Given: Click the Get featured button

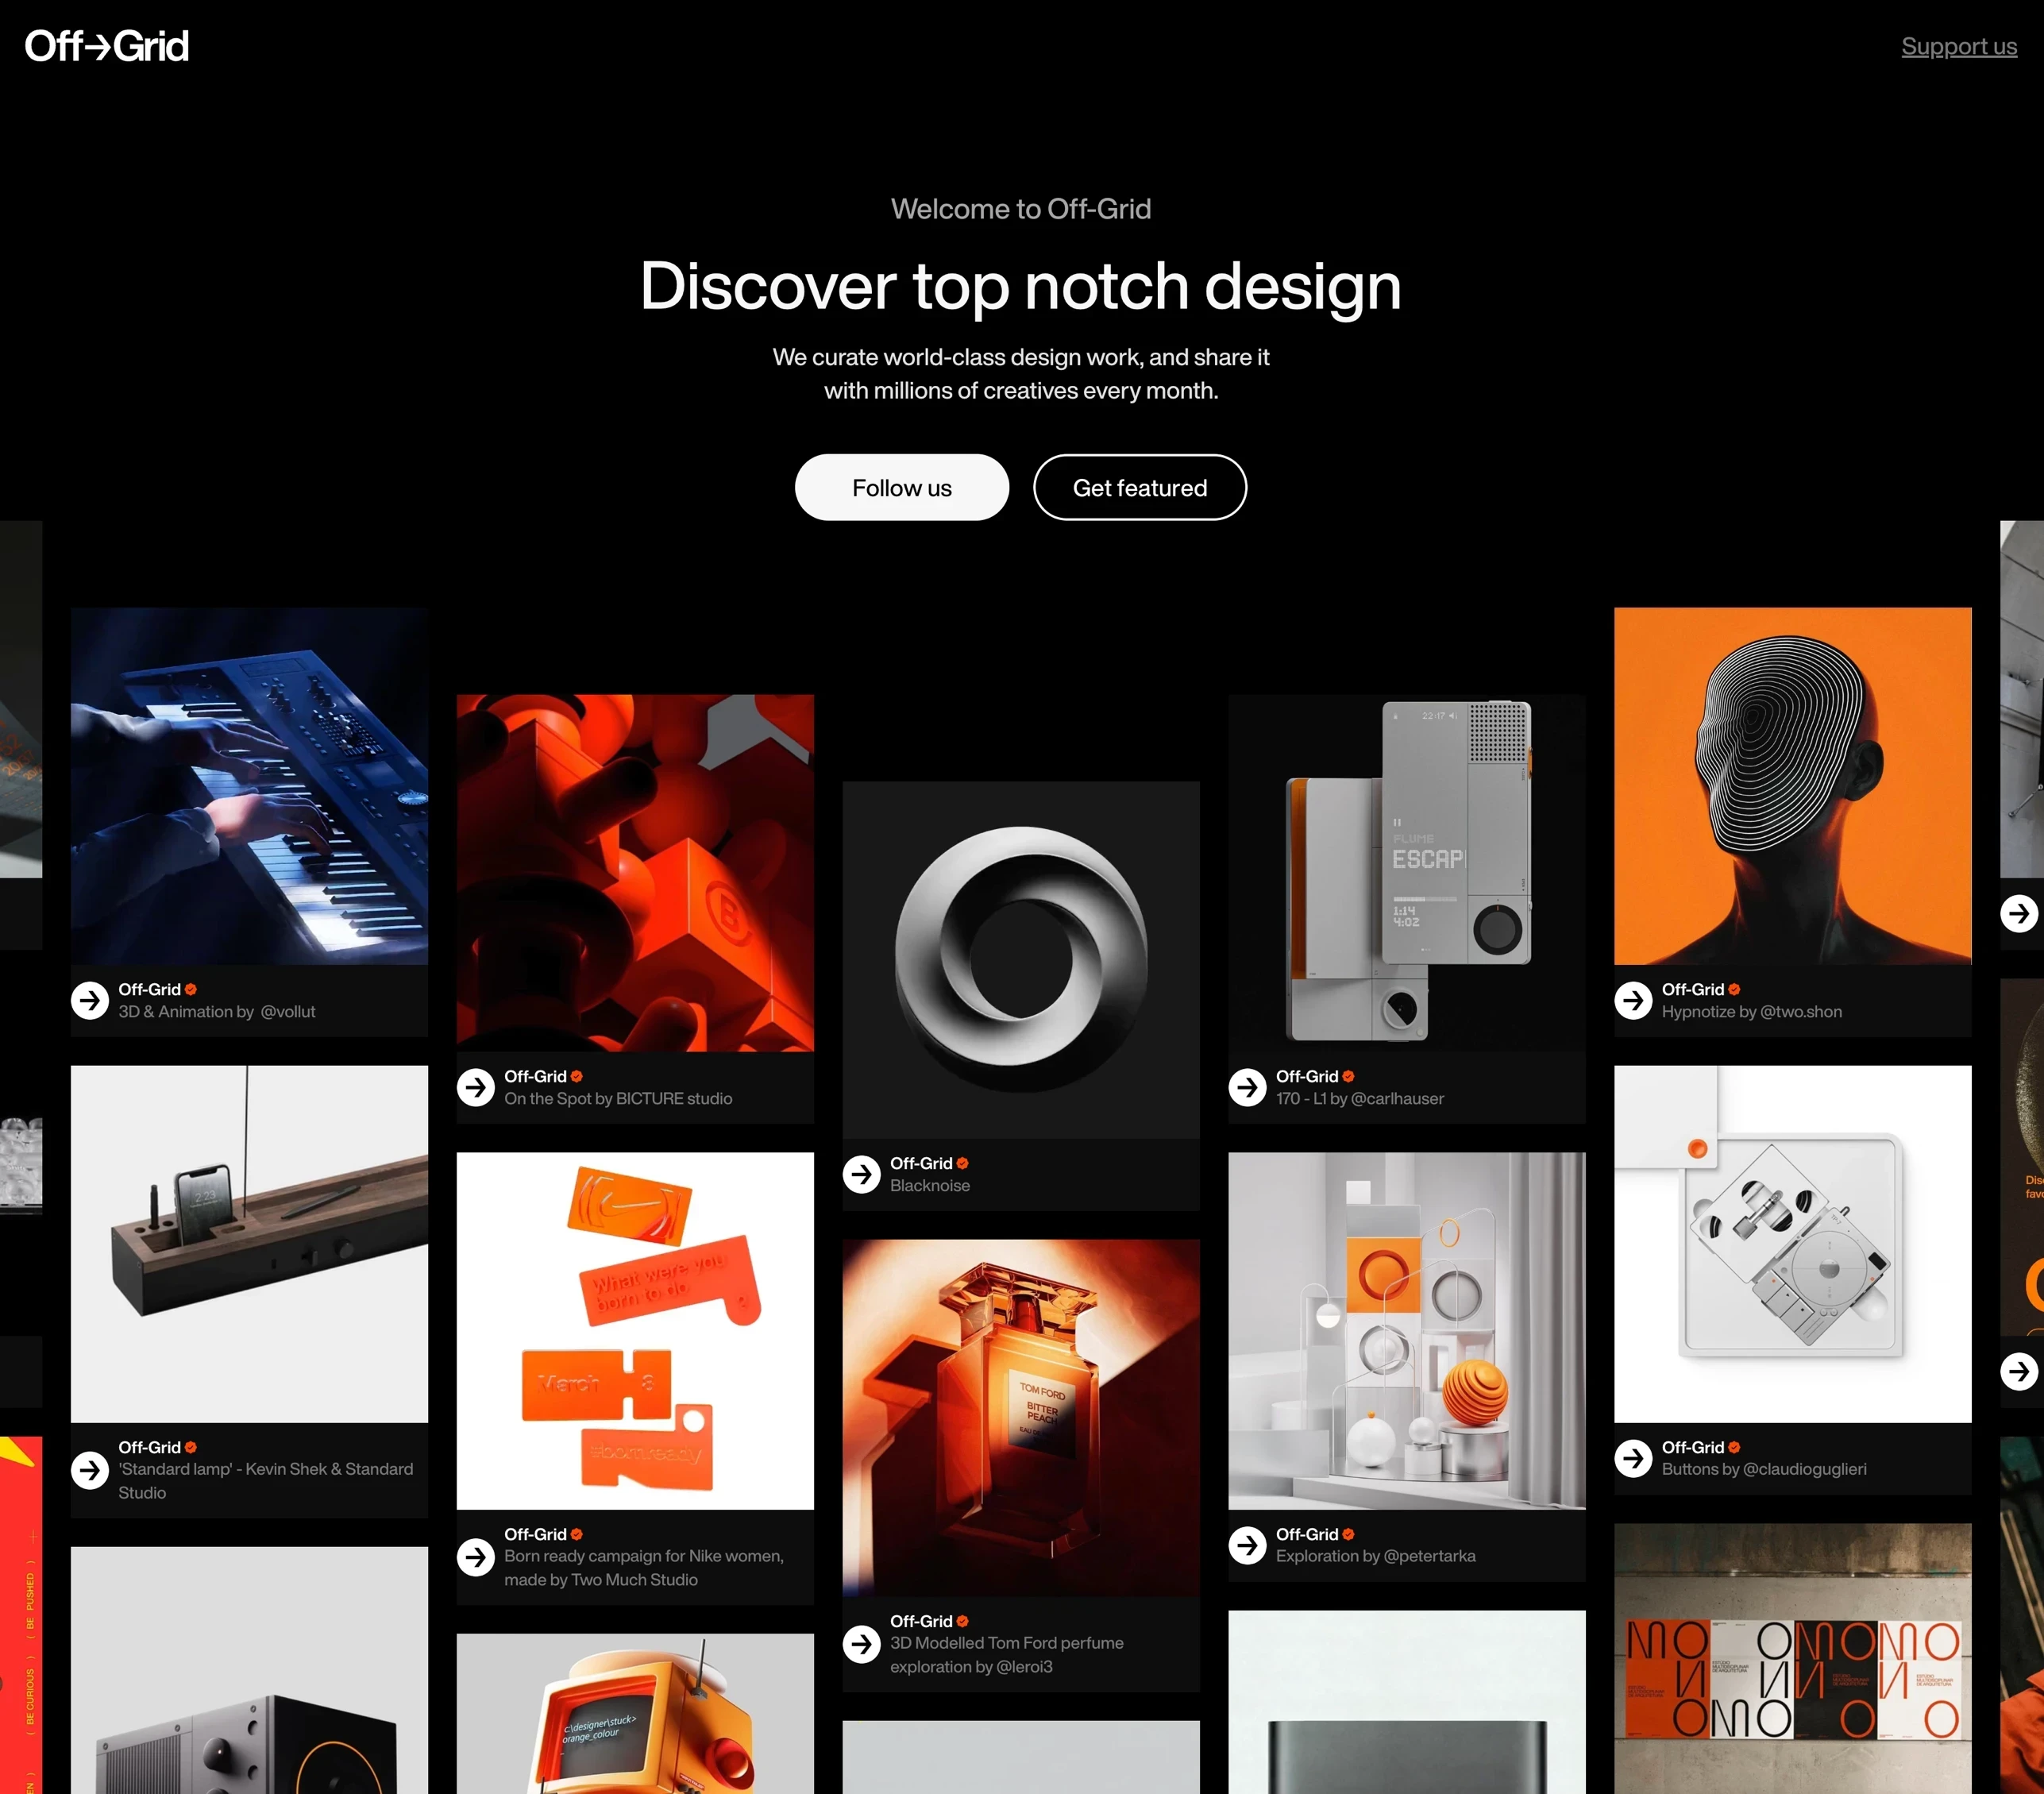Looking at the screenshot, I should [1140, 488].
